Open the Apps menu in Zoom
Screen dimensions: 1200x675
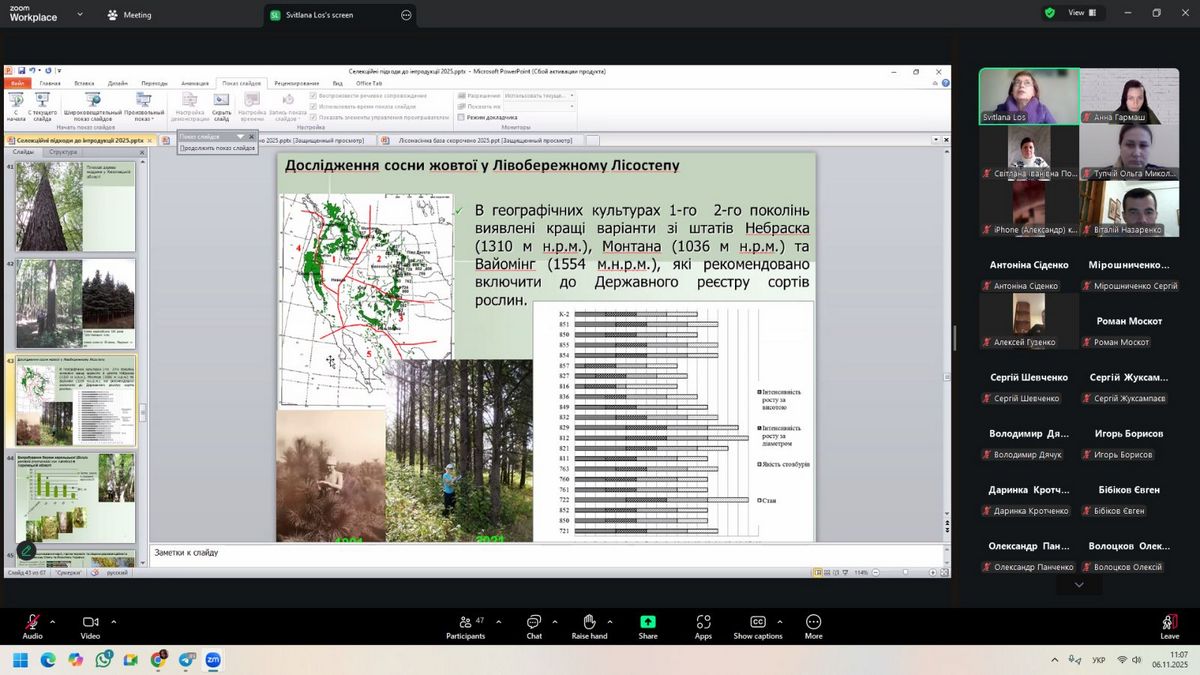(x=703, y=626)
